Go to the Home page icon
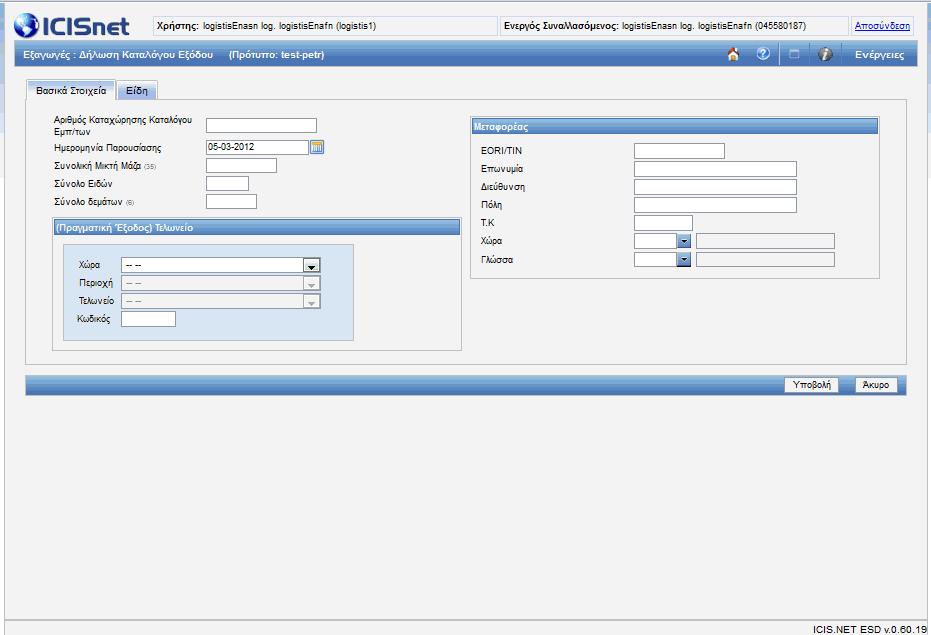Image resolution: width=931 pixels, height=635 pixels. [733, 54]
